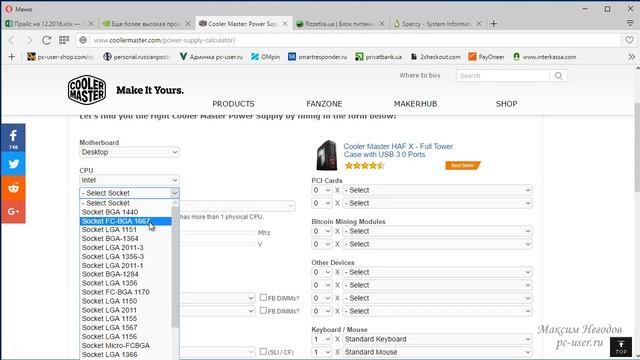Open 2checkout.com bookmark

point(435,57)
